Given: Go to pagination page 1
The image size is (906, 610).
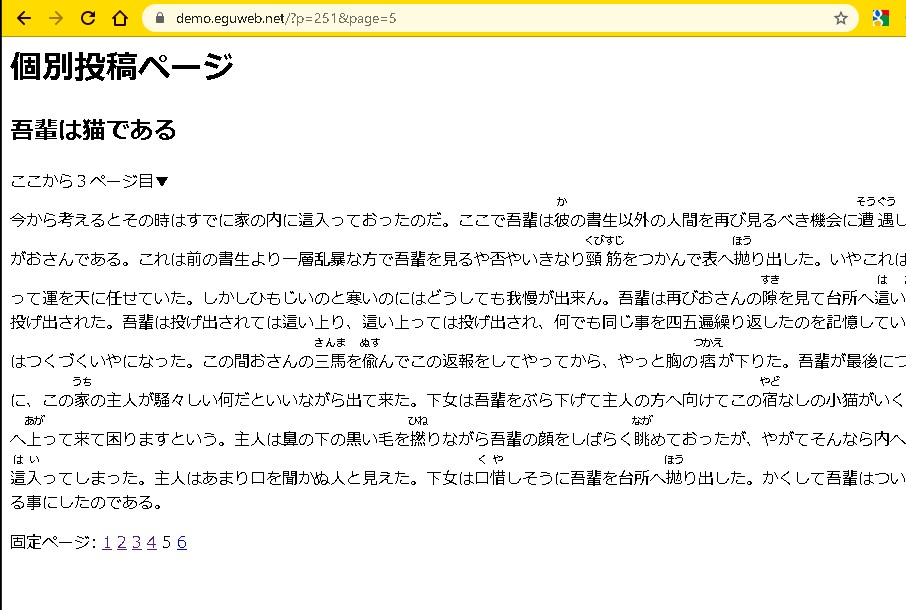Looking at the screenshot, I should click(x=107, y=543).
